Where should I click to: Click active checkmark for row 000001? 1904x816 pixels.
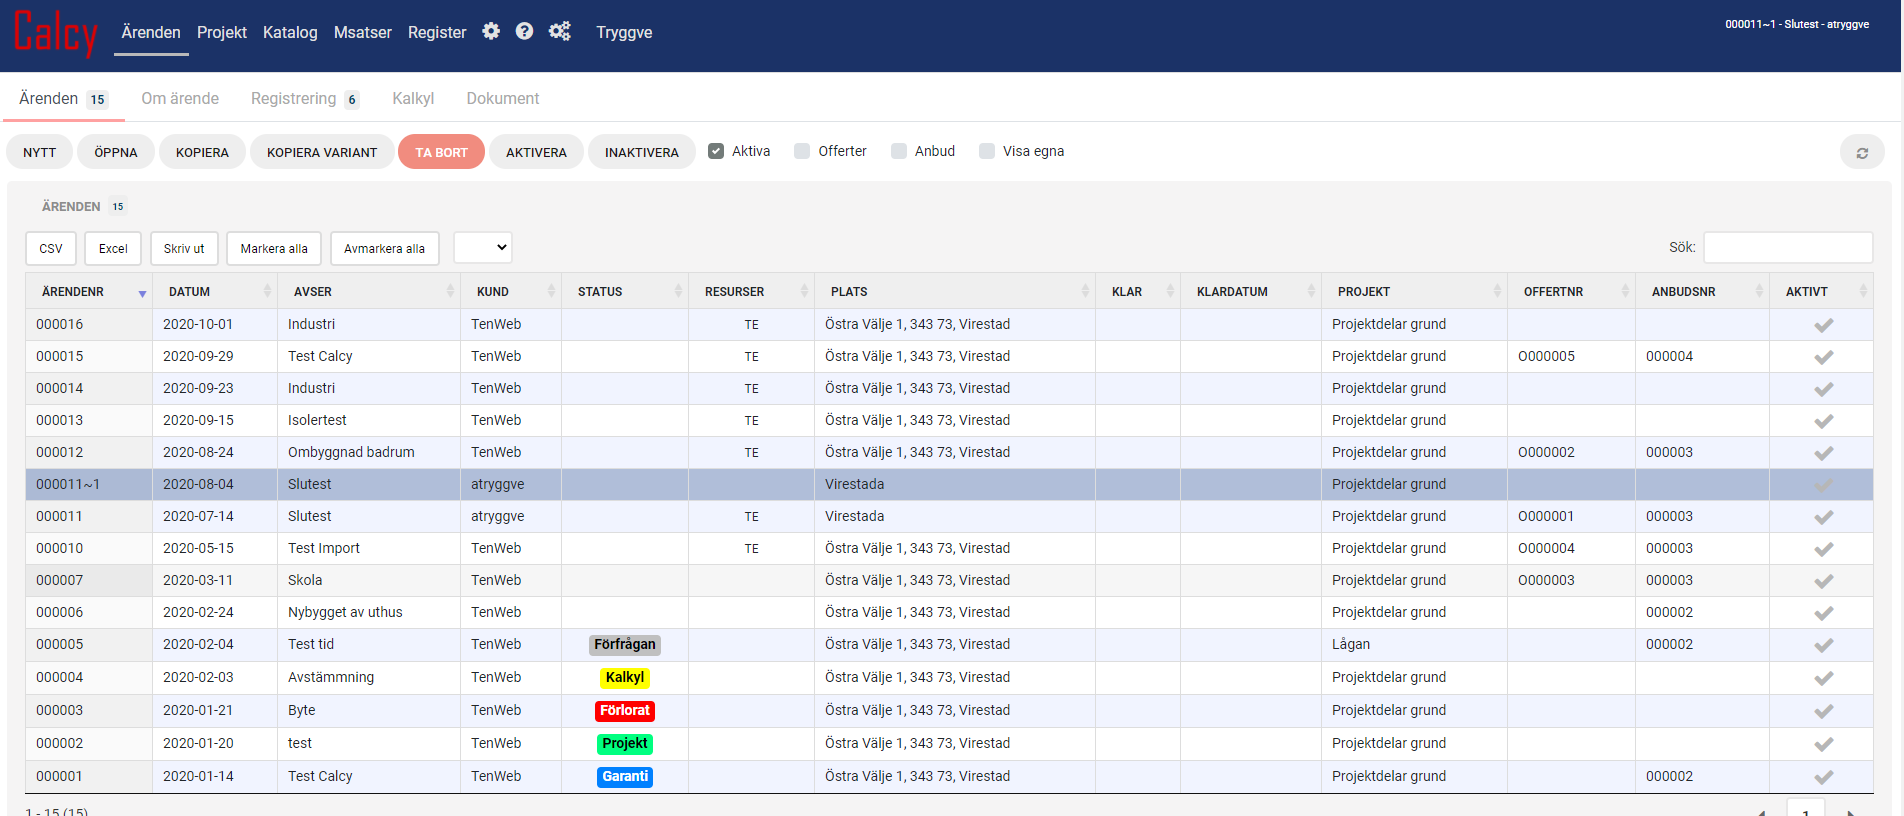click(x=1823, y=777)
